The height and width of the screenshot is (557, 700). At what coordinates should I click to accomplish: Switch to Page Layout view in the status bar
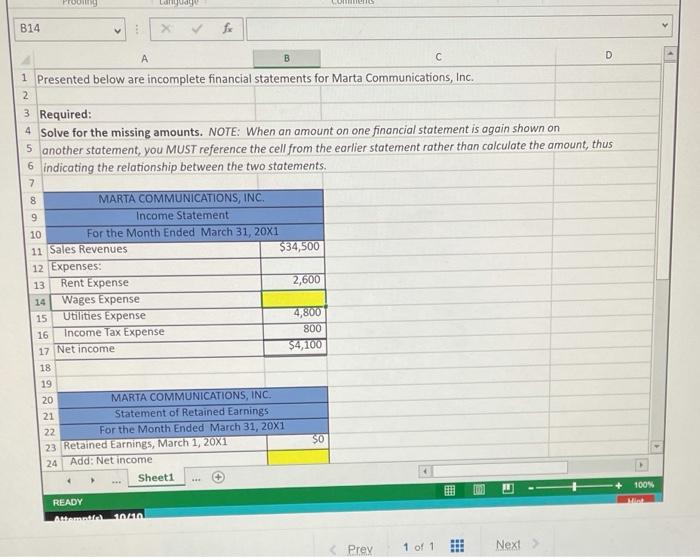pos(479,490)
